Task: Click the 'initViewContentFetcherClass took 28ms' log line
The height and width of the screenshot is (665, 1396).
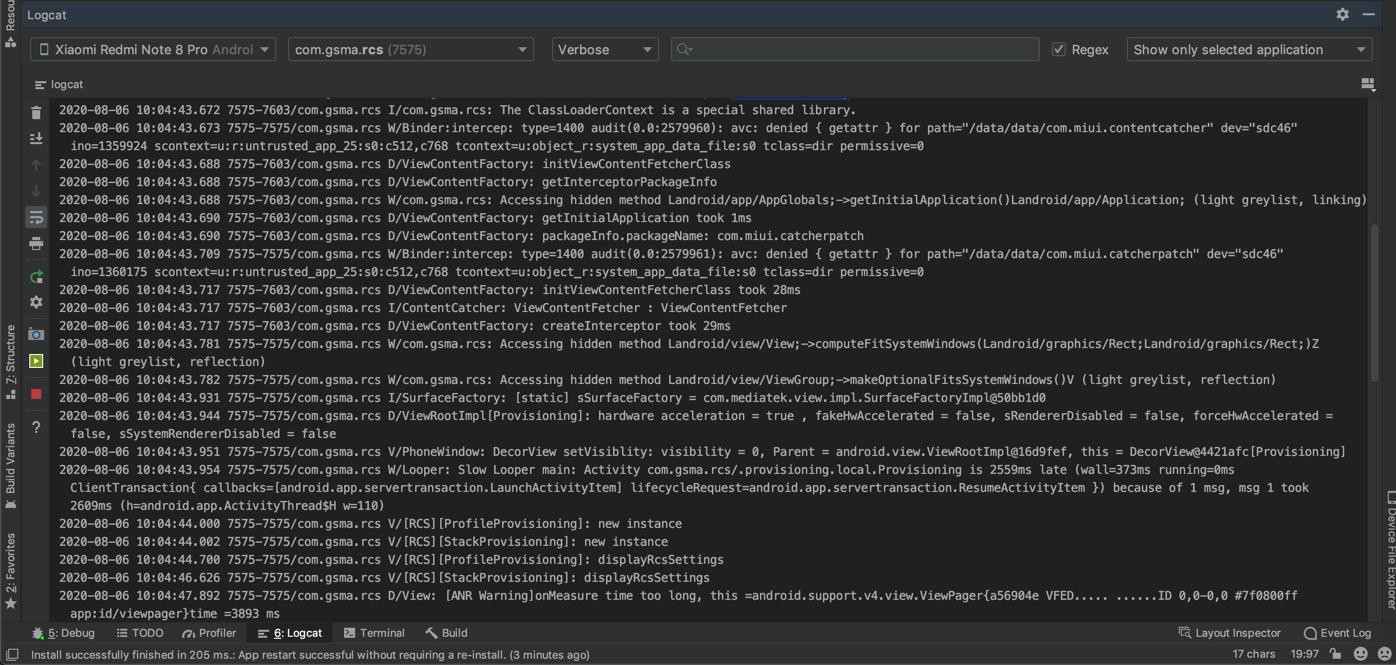Action: tap(430, 290)
